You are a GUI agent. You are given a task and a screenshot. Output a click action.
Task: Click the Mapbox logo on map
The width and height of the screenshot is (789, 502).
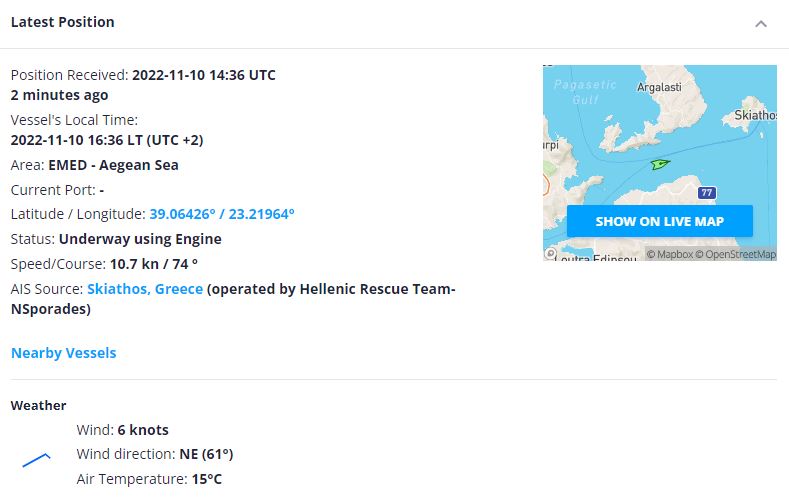[x=551, y=254]
